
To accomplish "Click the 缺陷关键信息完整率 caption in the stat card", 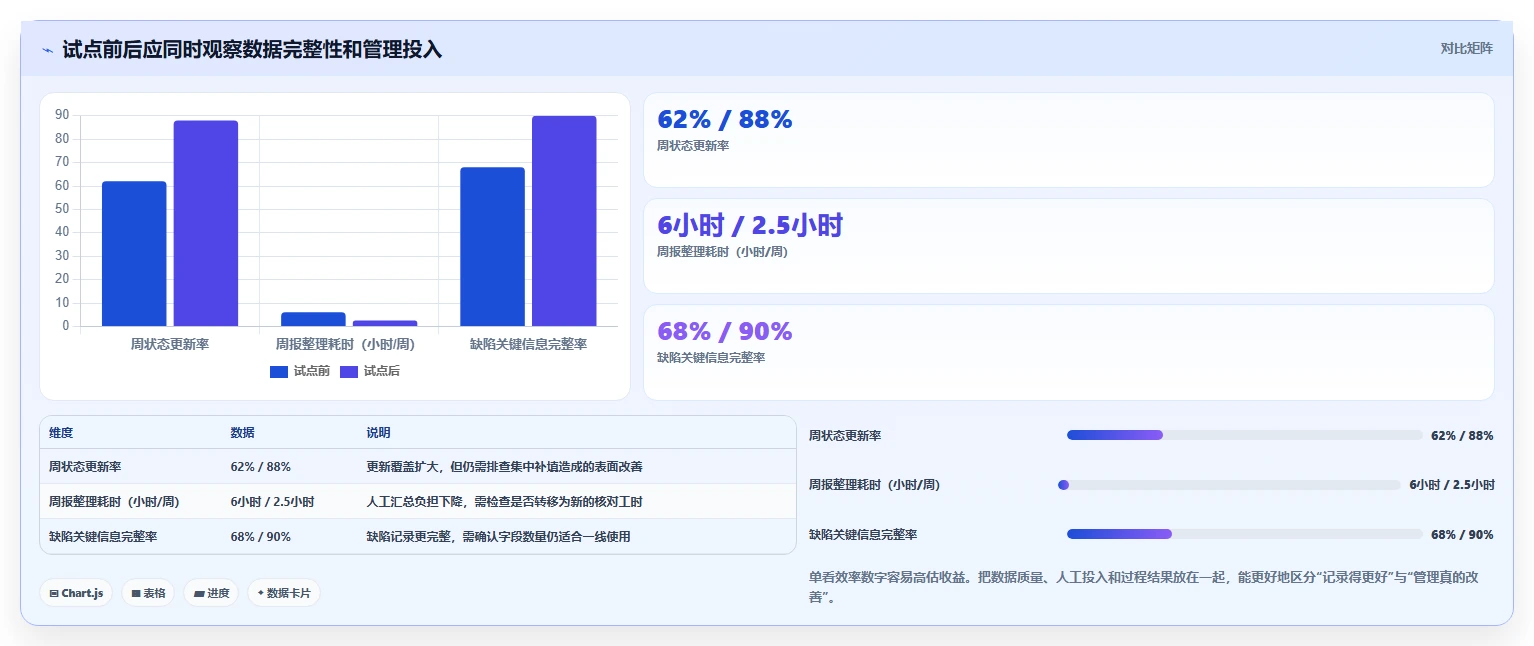I will [711, 358].
